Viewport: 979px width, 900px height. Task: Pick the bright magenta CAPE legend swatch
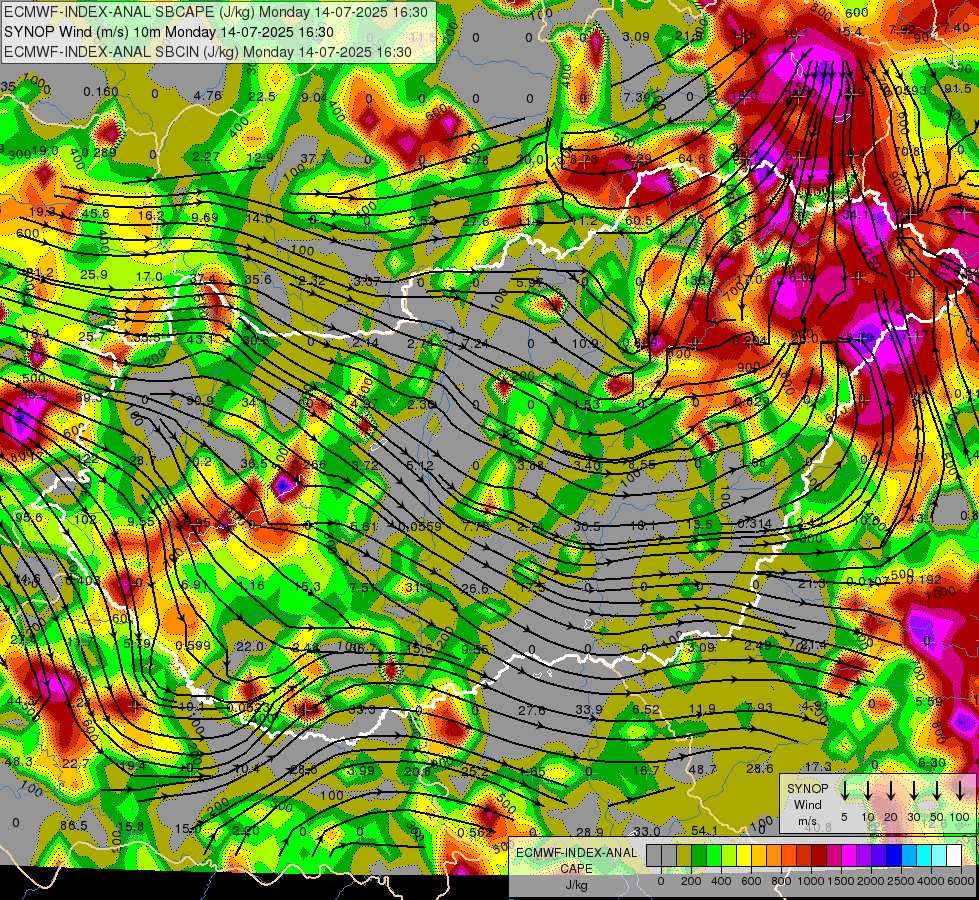click(849, 855)
